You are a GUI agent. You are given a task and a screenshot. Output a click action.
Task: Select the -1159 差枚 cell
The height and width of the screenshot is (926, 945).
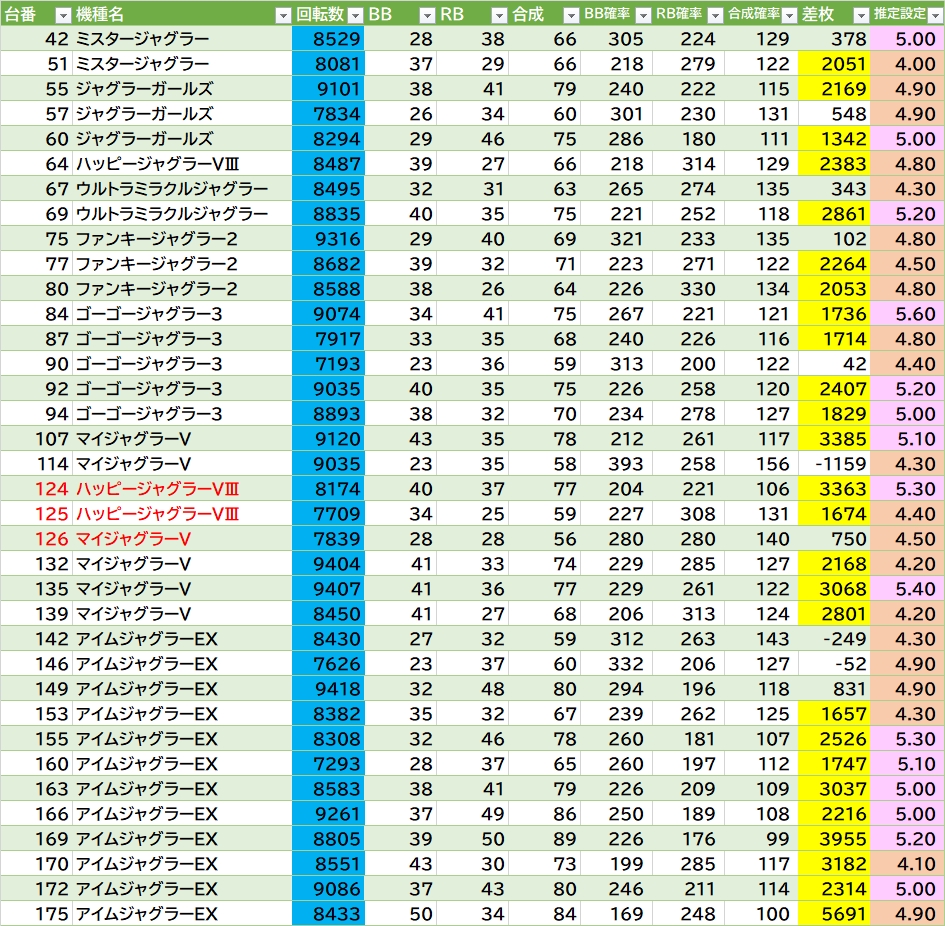click(x=834, y=464)
